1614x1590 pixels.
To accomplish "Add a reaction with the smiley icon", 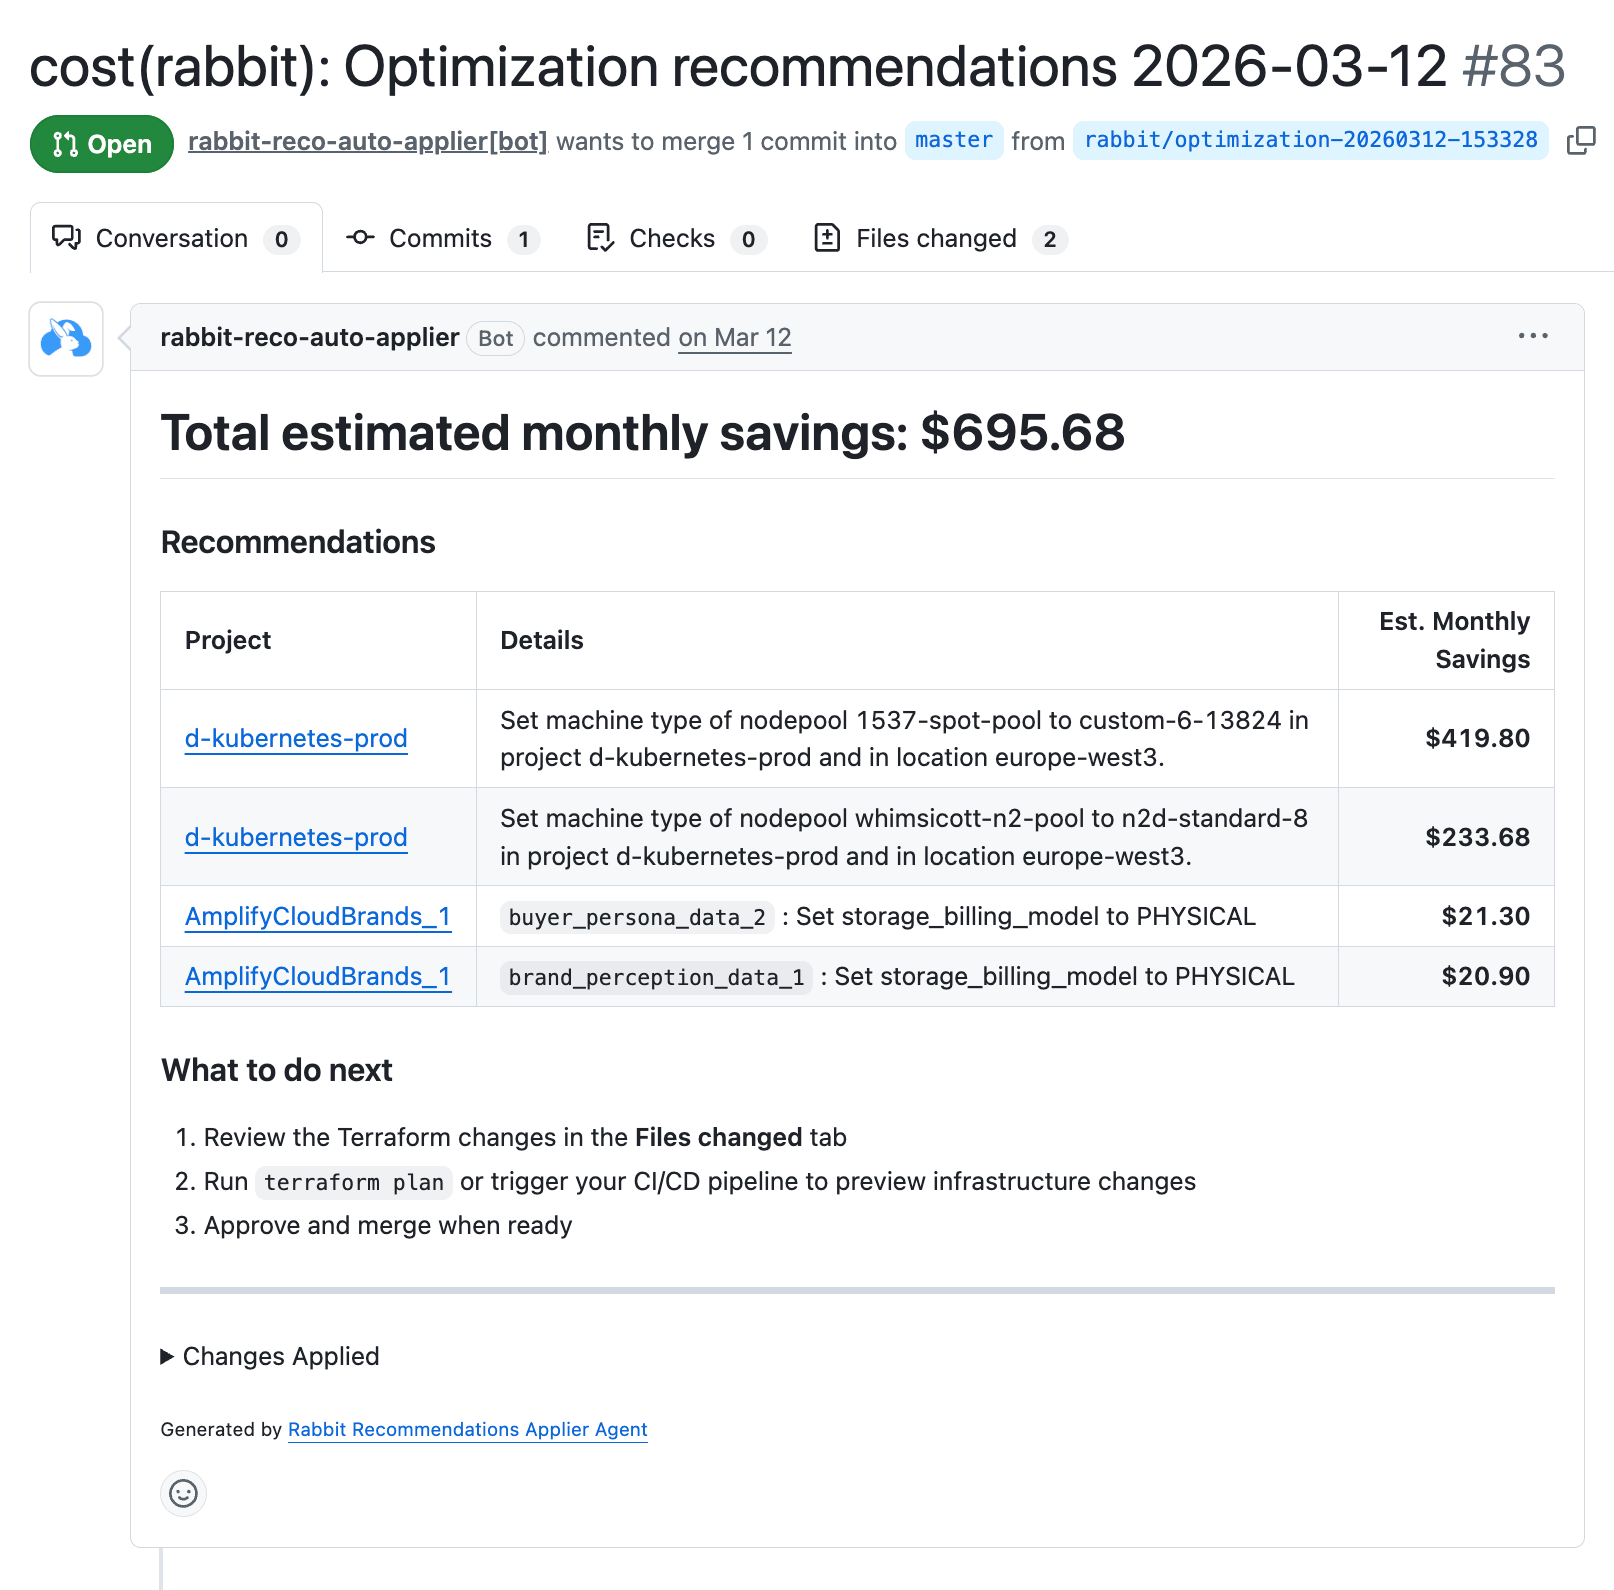I will click(184, 1493).
